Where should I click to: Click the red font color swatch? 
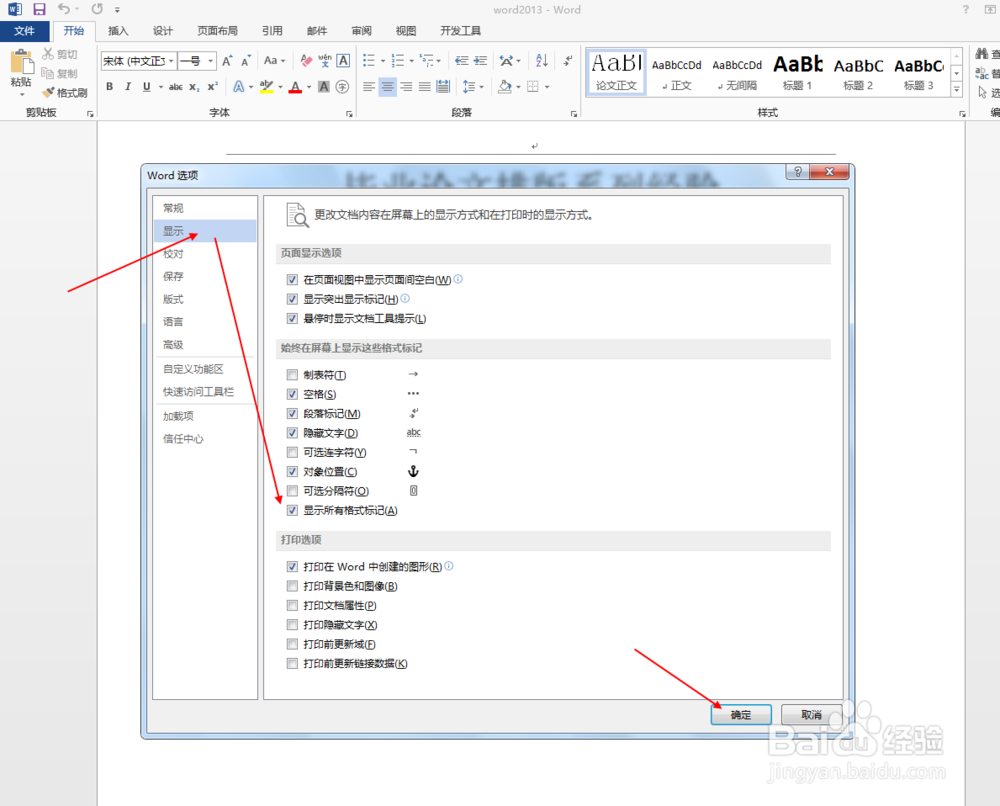pos(296,88)
